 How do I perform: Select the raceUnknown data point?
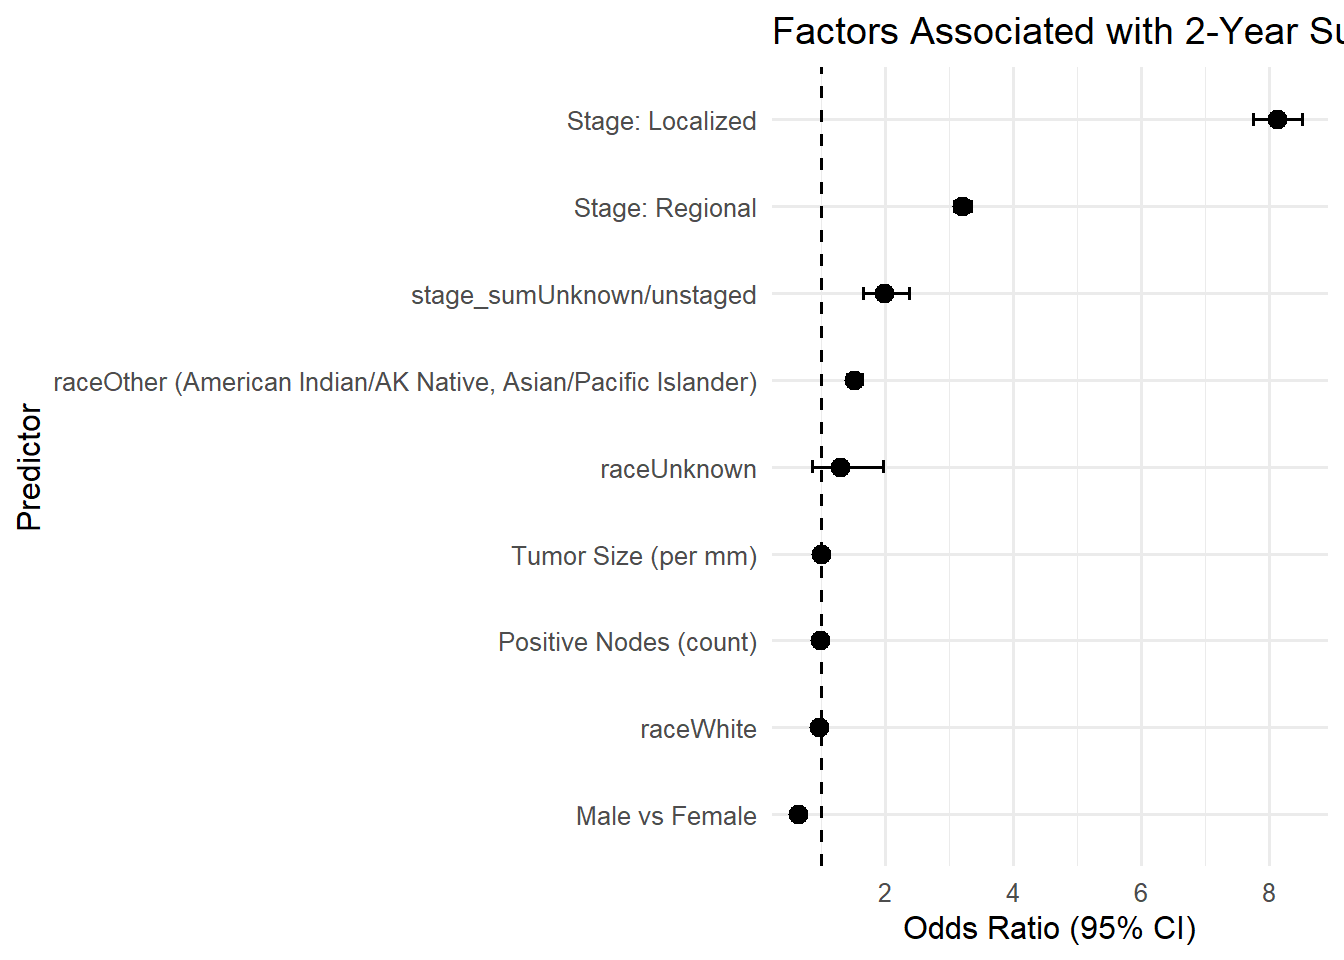[x=840, y=468]
